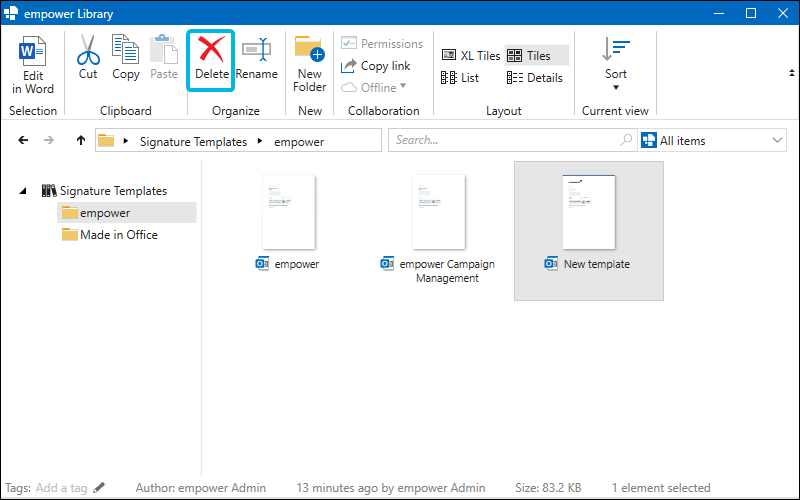800x500 pixels.
Task: Open Permissions in Collaboration group
Action: [x=382, y=43]
